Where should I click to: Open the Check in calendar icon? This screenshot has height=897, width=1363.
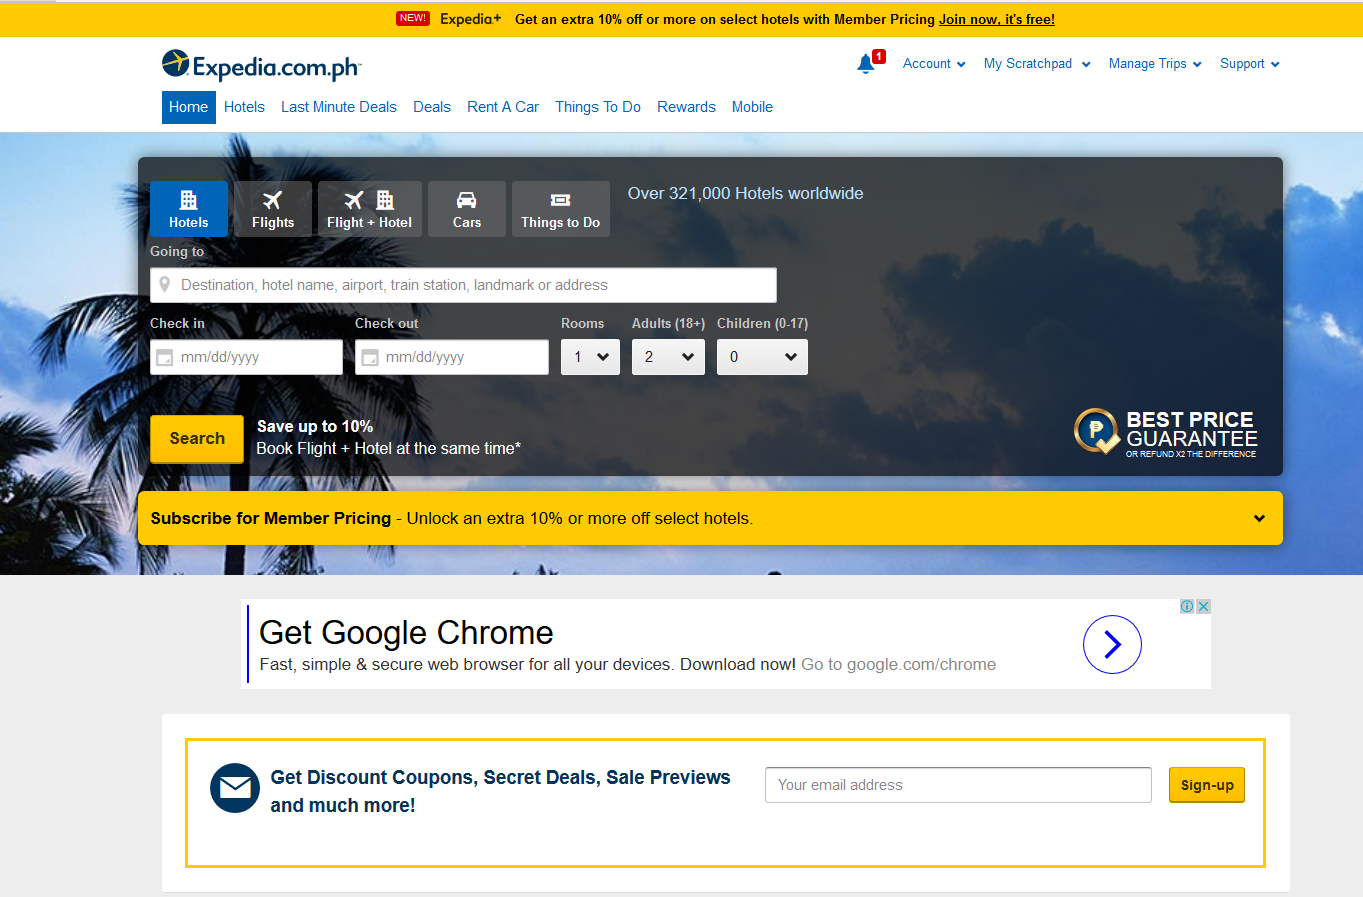coord(165,358)
